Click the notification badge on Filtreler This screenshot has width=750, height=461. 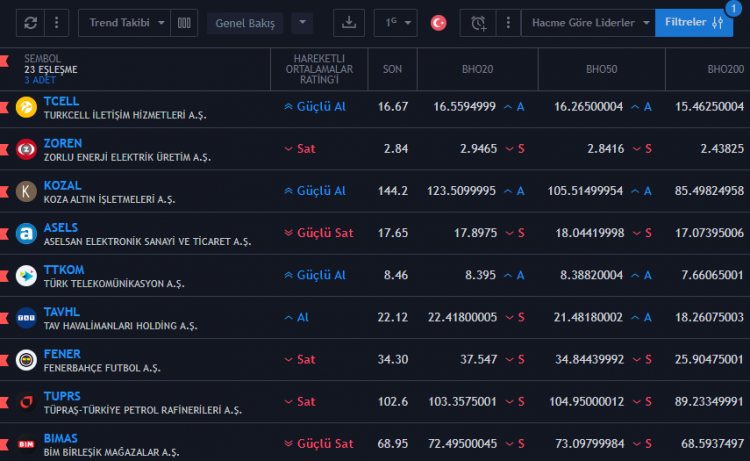(x=733, y=8)
